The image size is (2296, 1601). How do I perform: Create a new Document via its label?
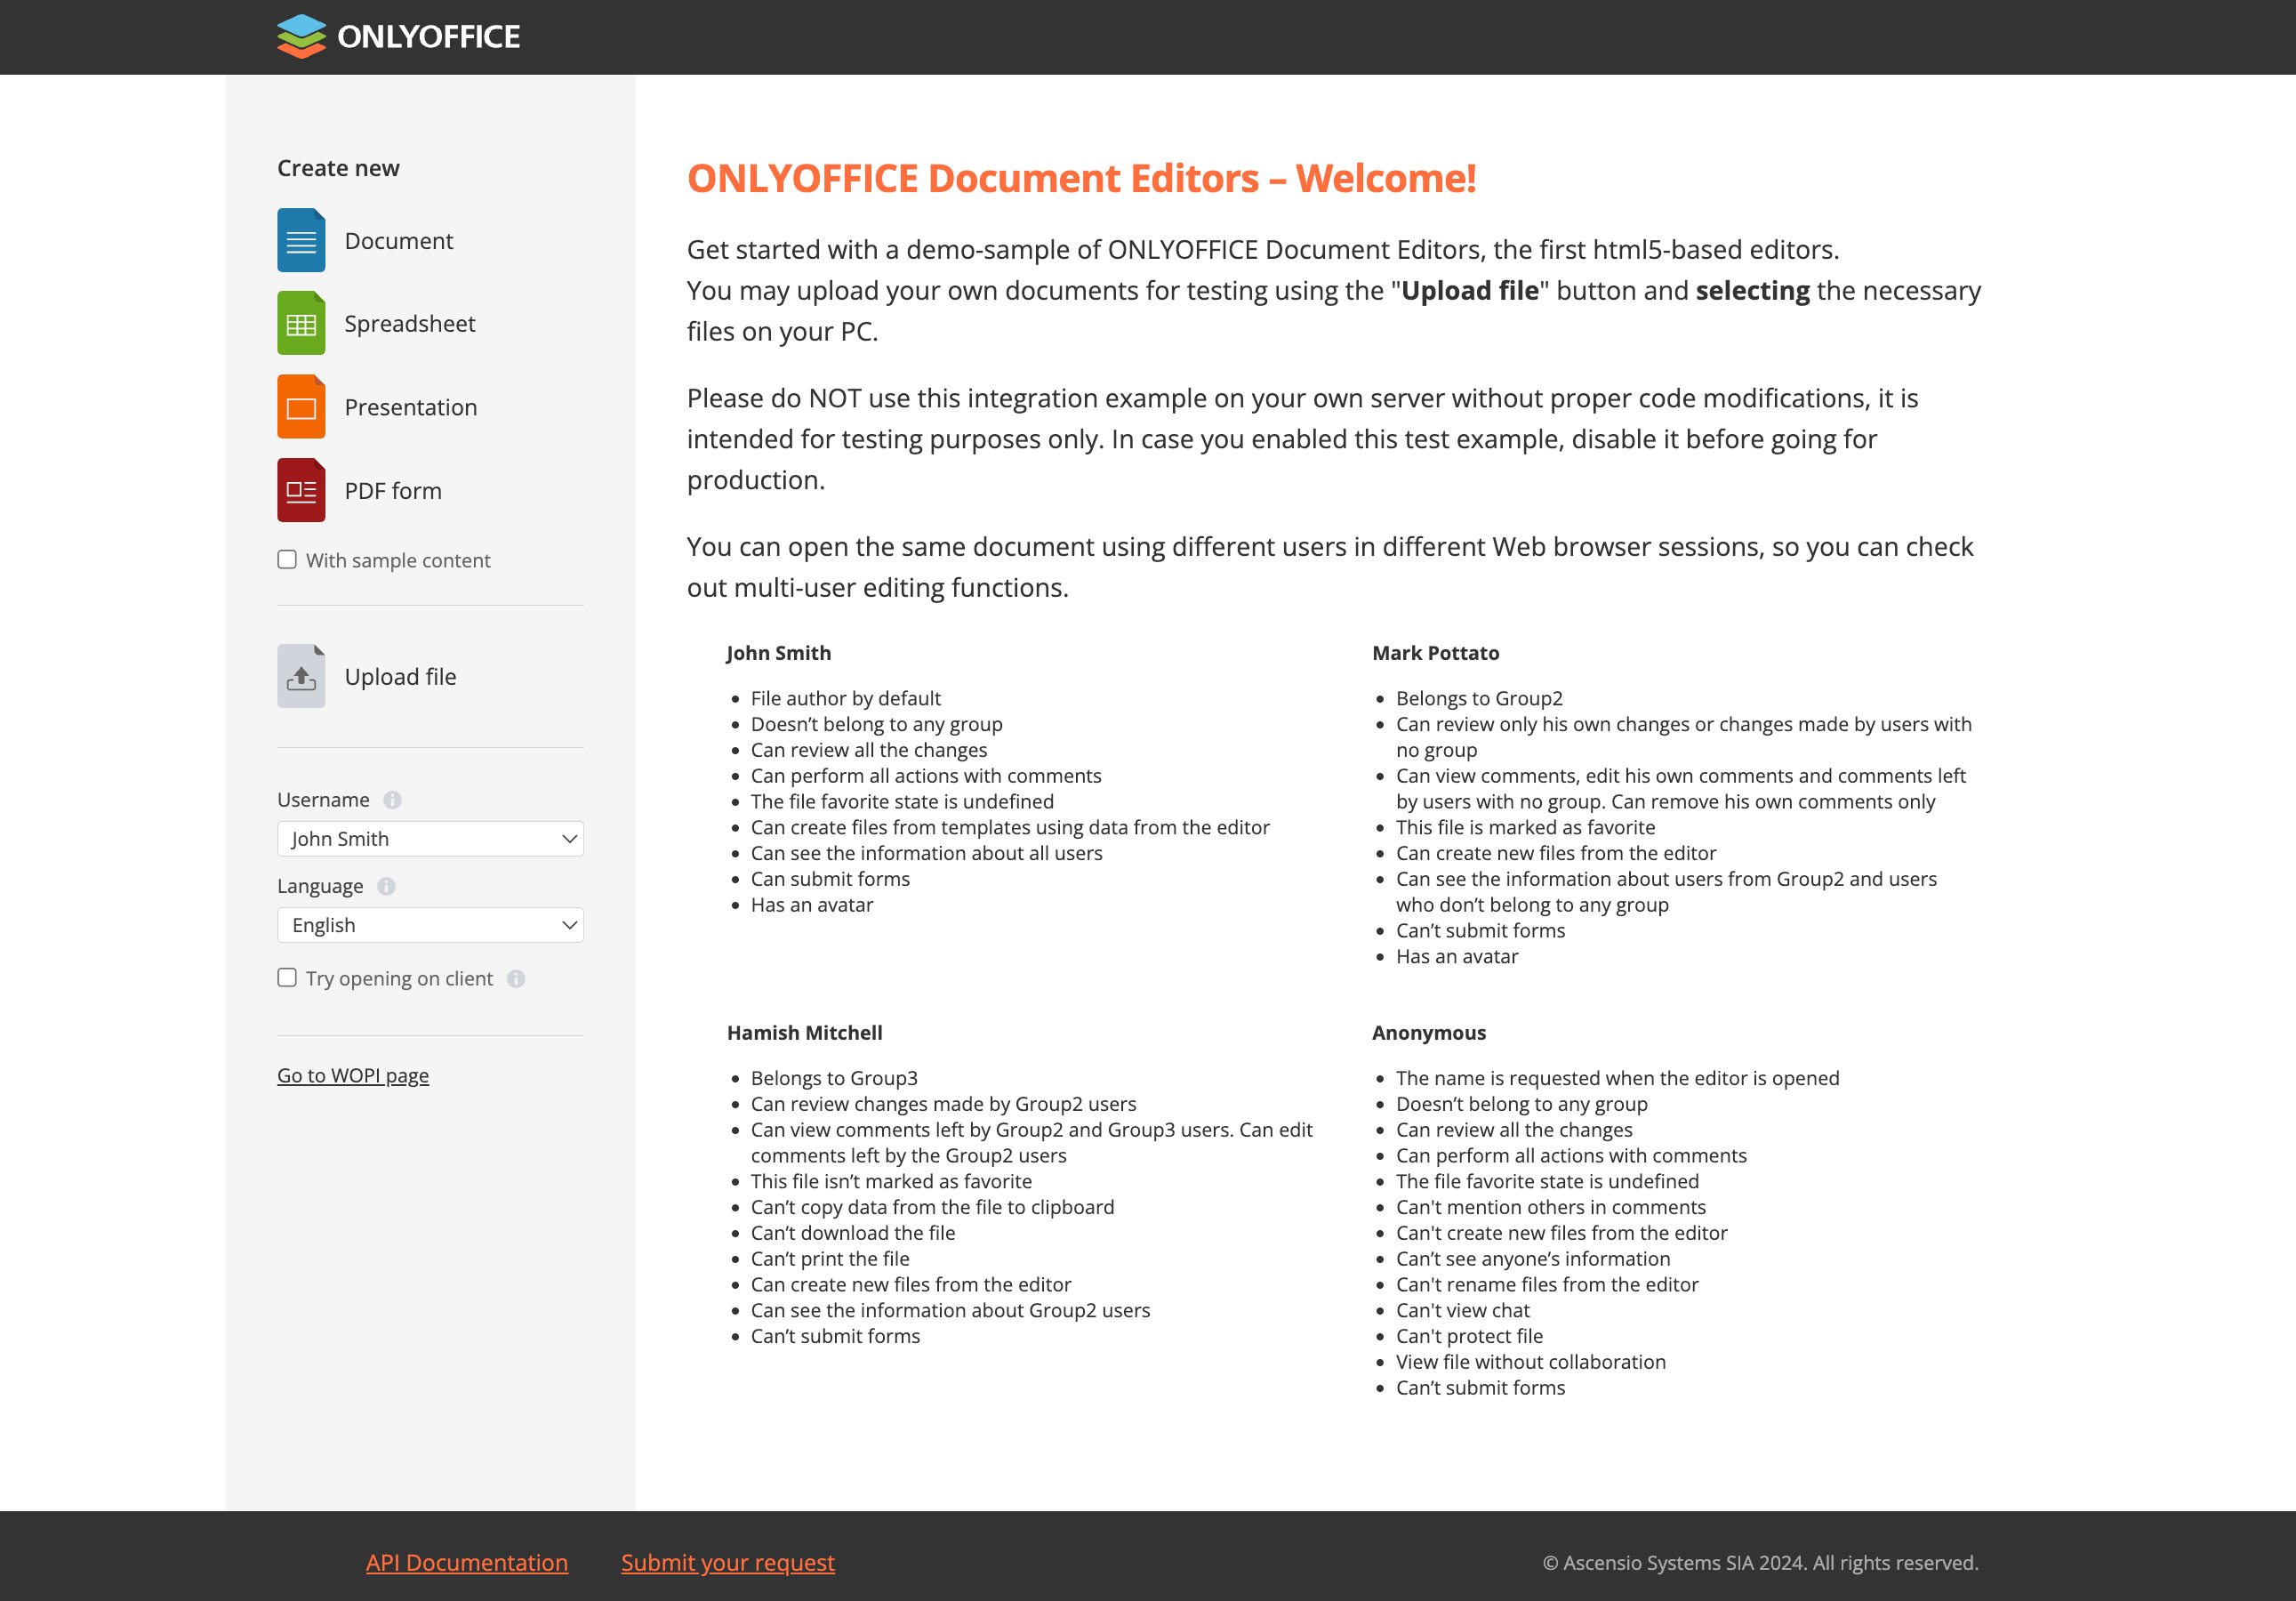(399, 241)
